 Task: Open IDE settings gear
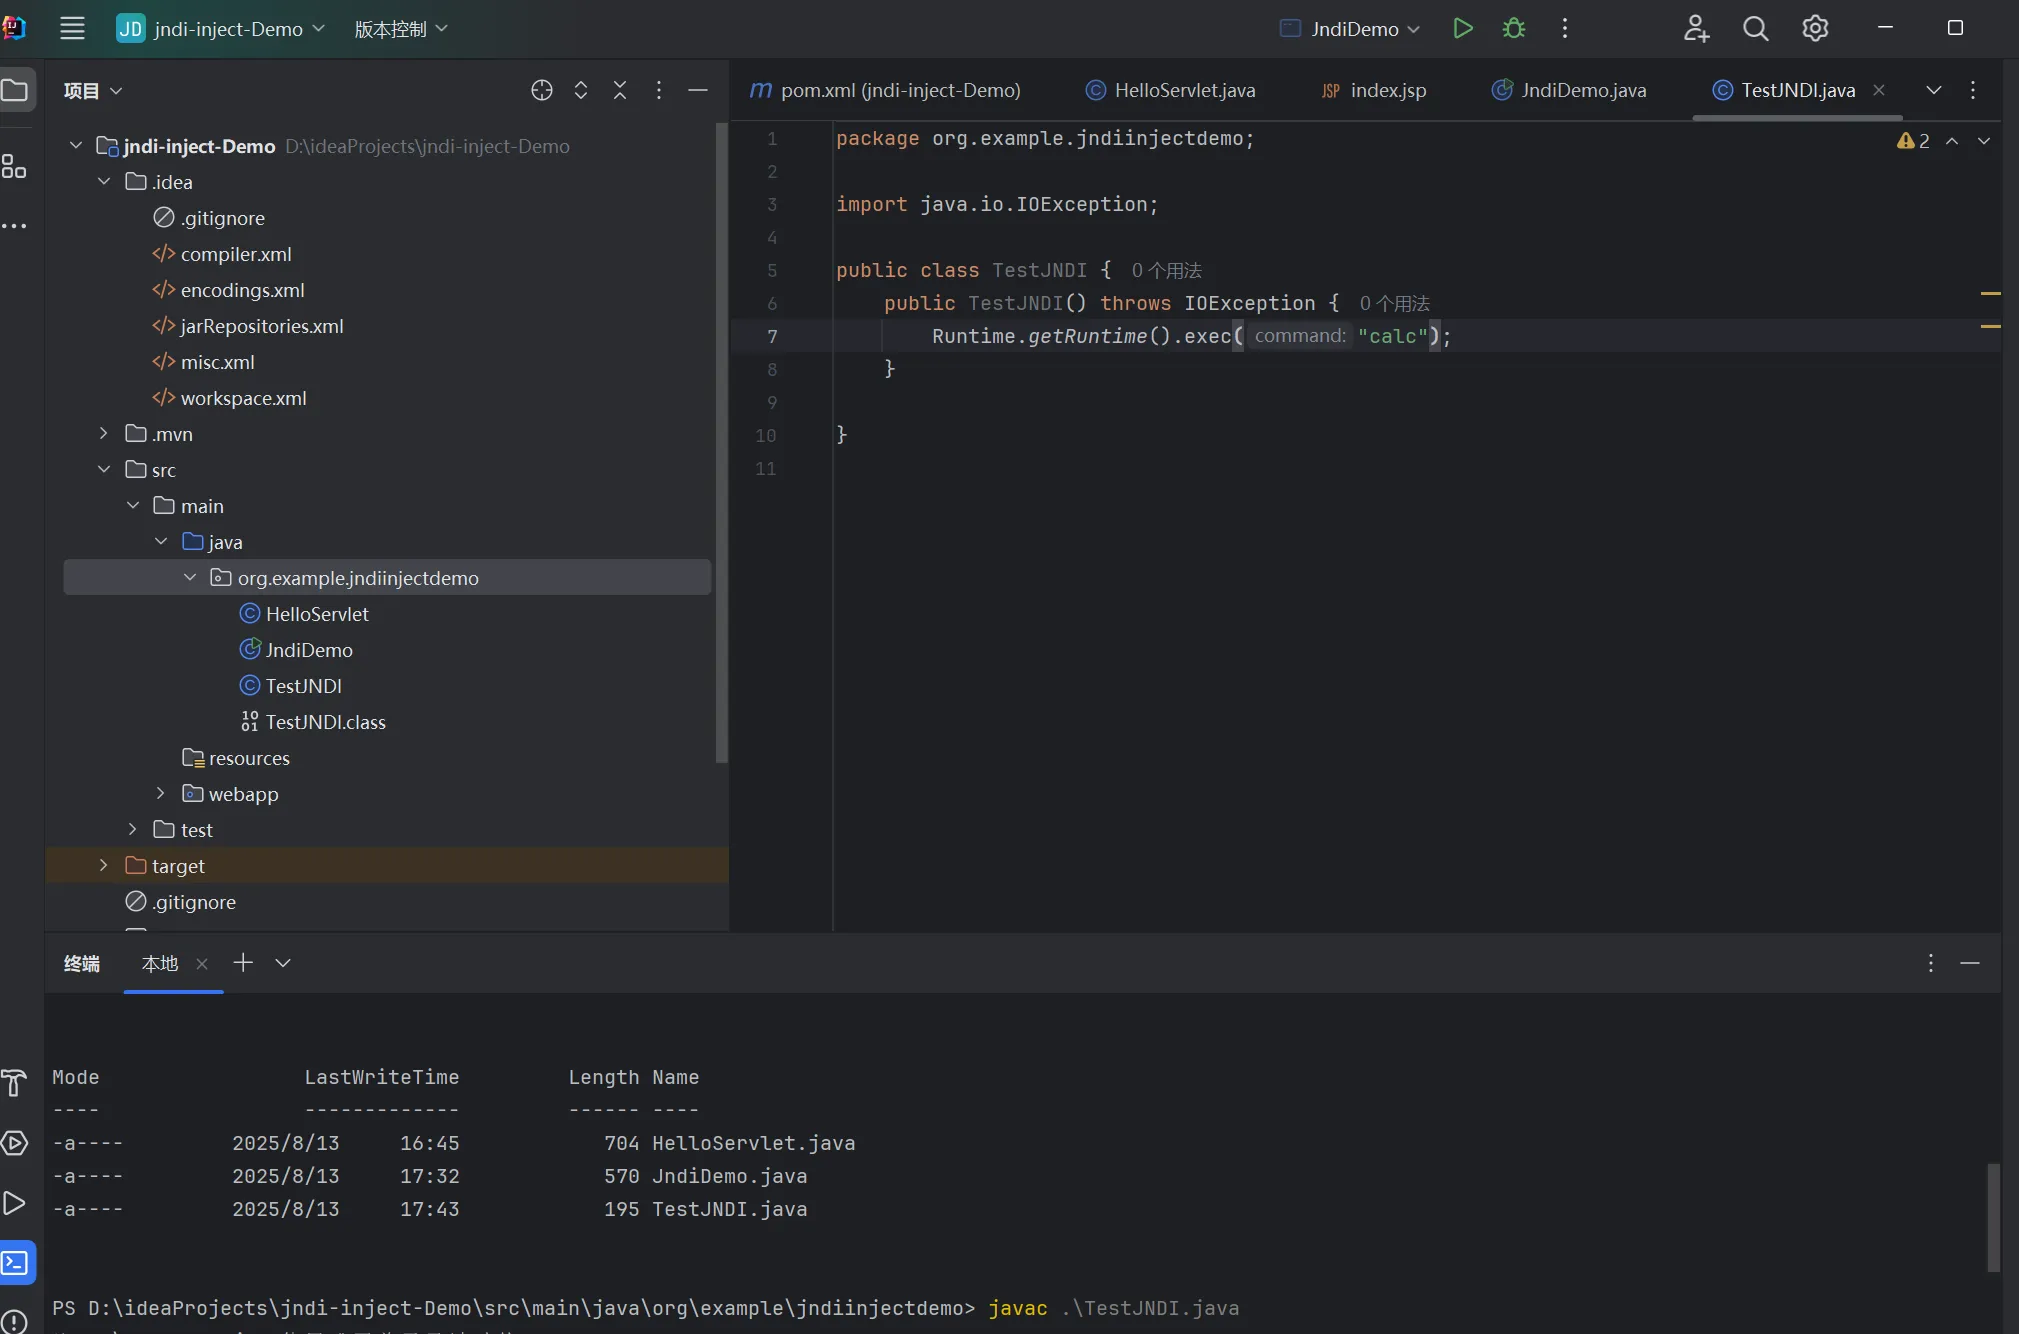[1815, 28]
